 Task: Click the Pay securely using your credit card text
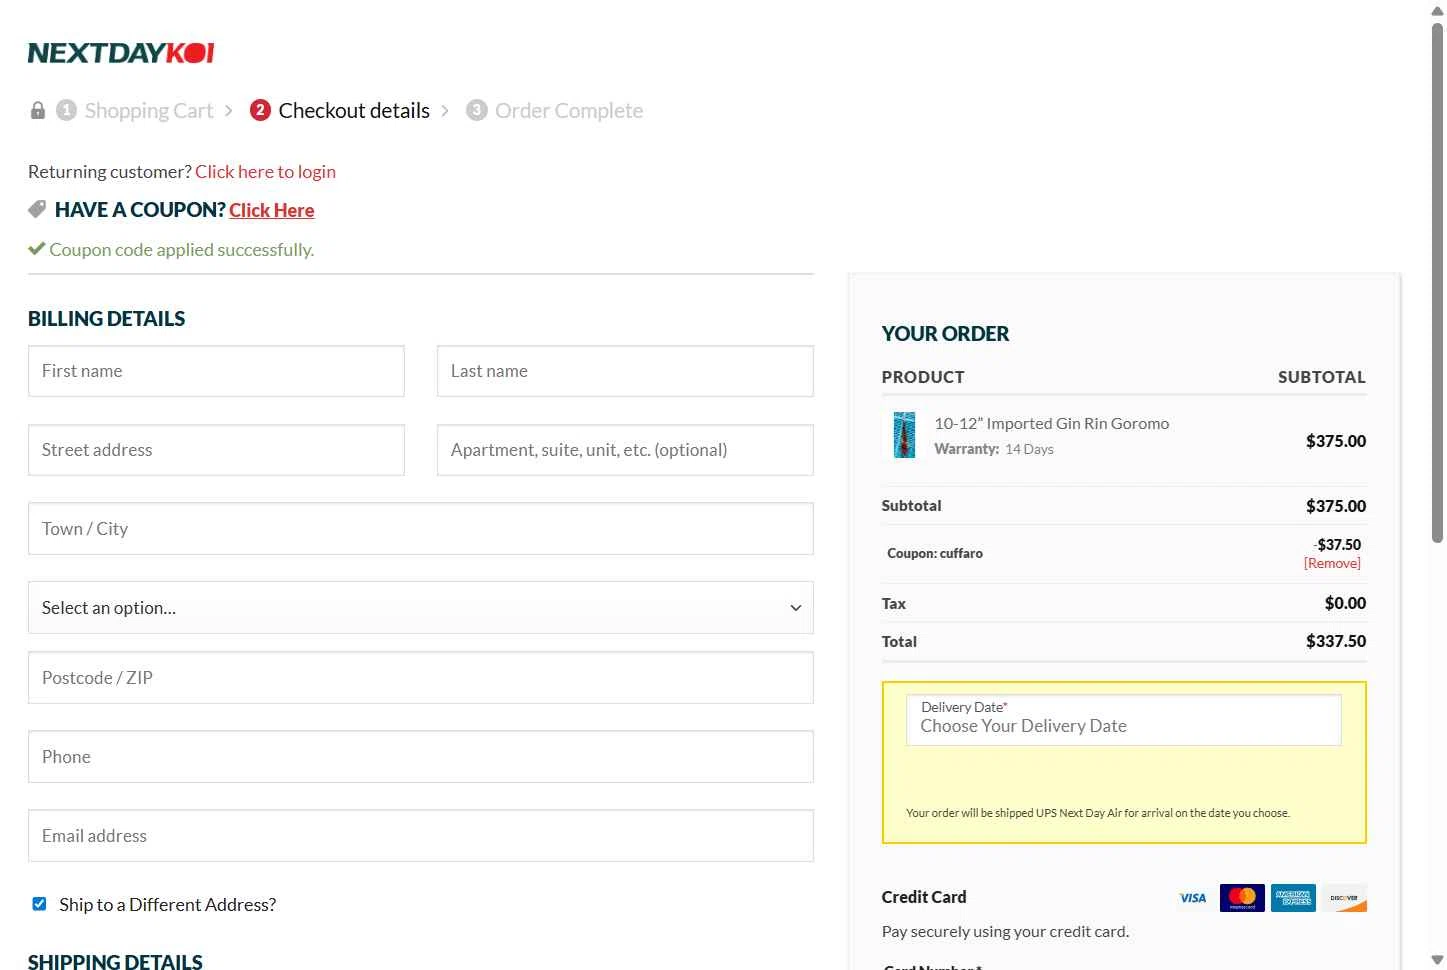1005,931
